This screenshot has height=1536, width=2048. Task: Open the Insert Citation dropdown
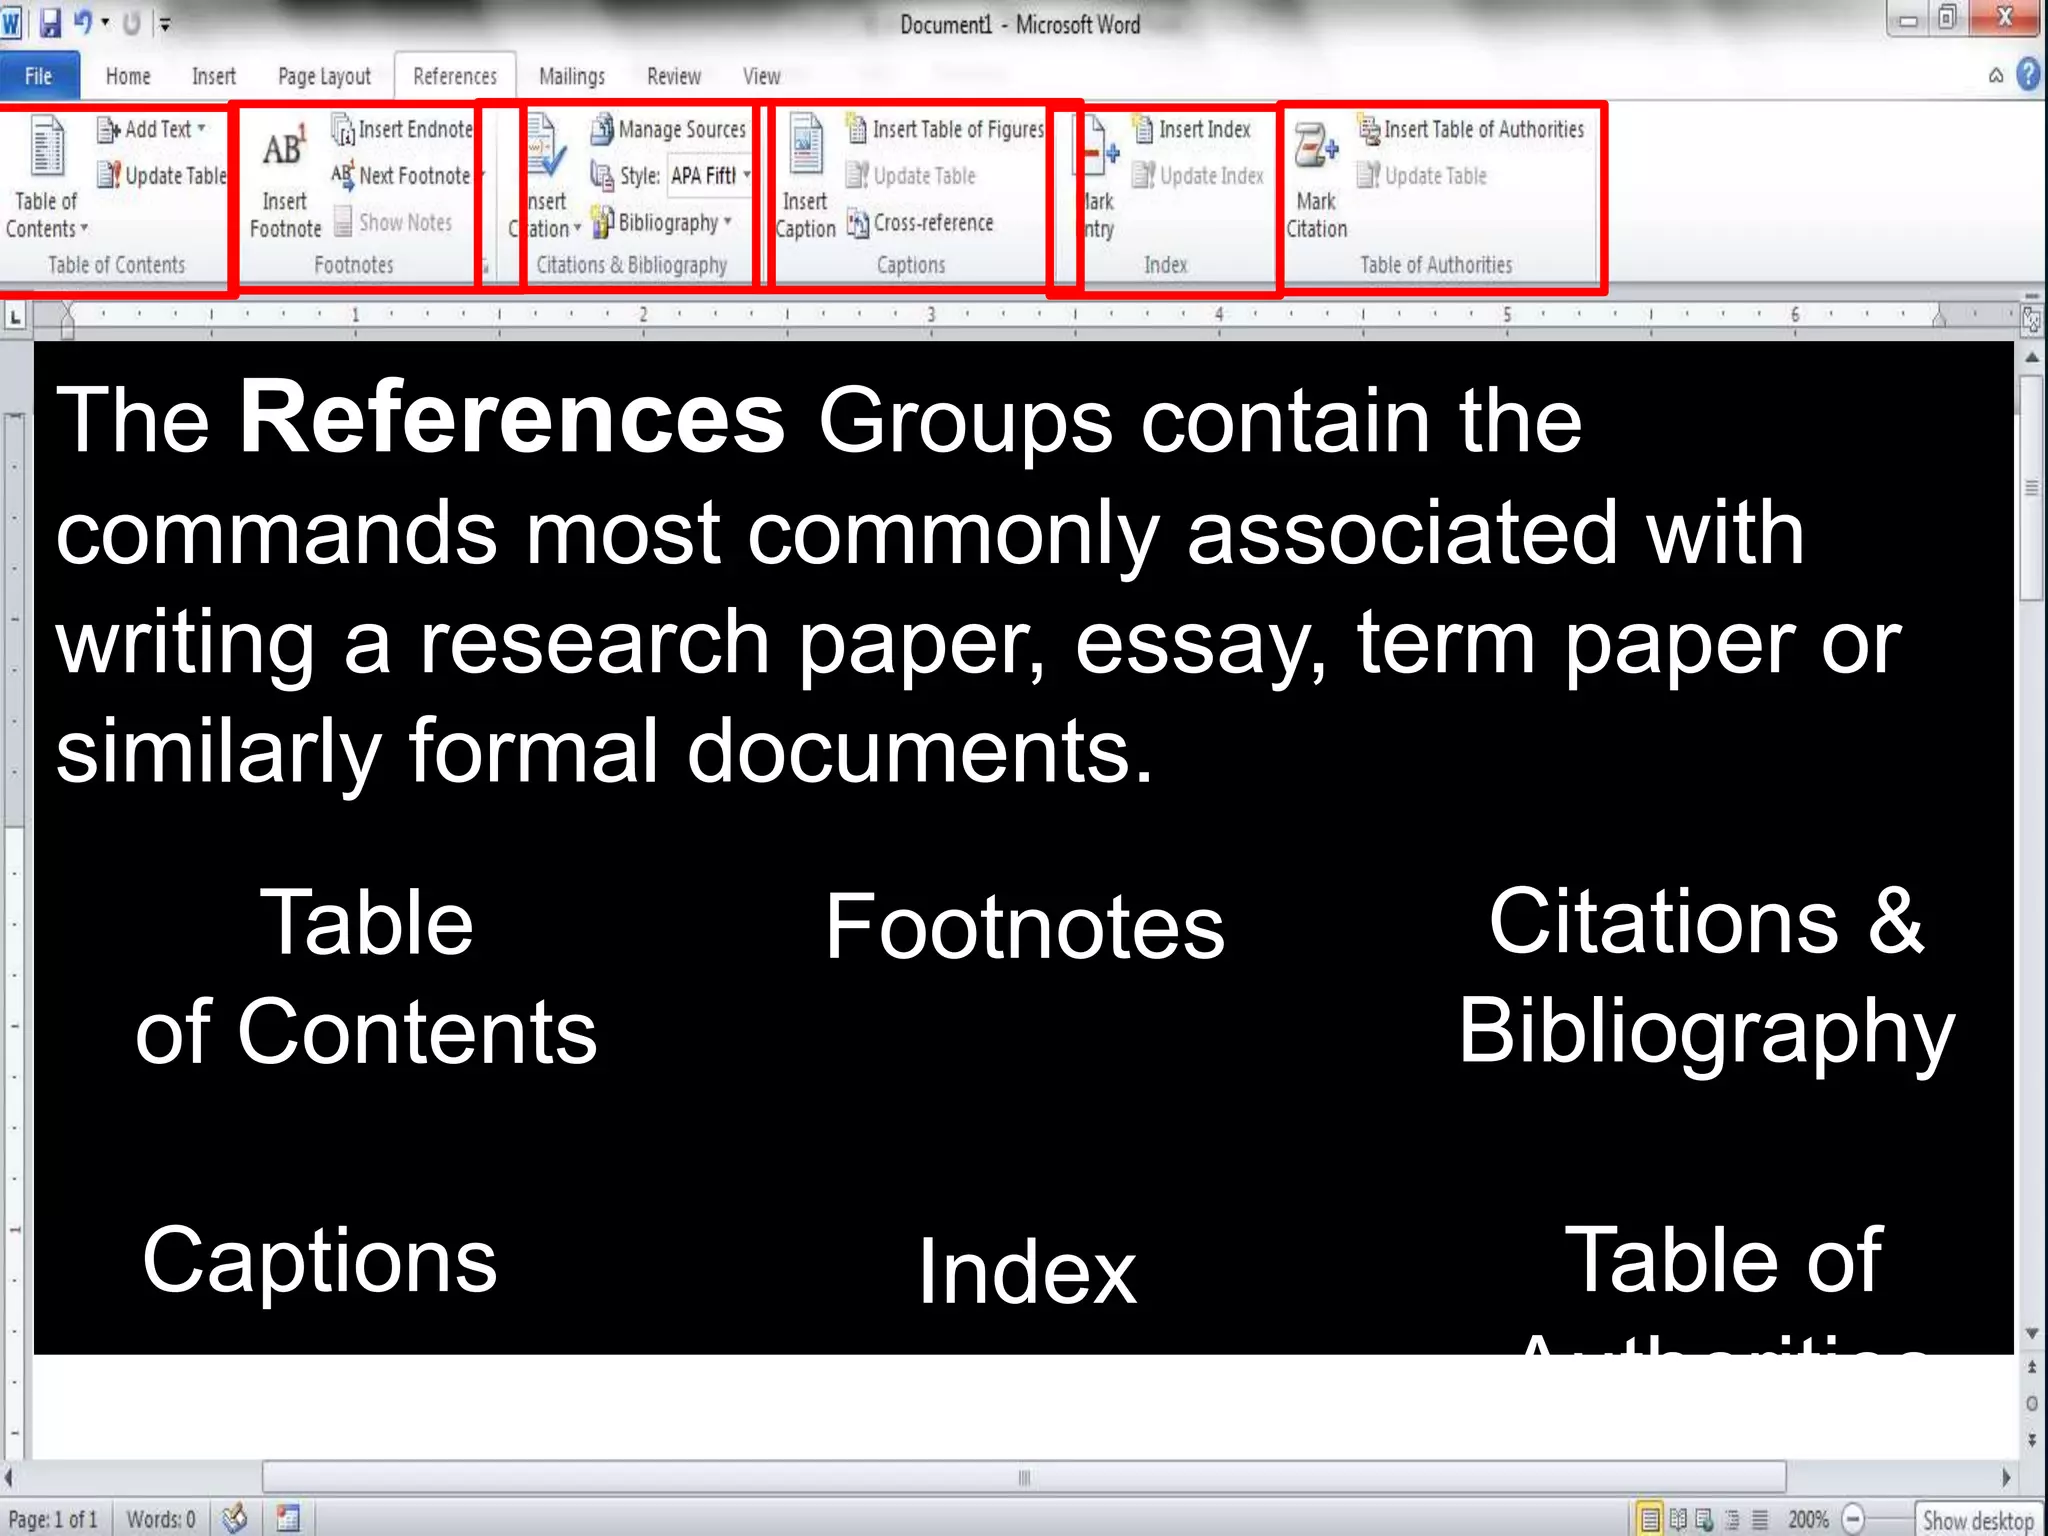point(547,215)
